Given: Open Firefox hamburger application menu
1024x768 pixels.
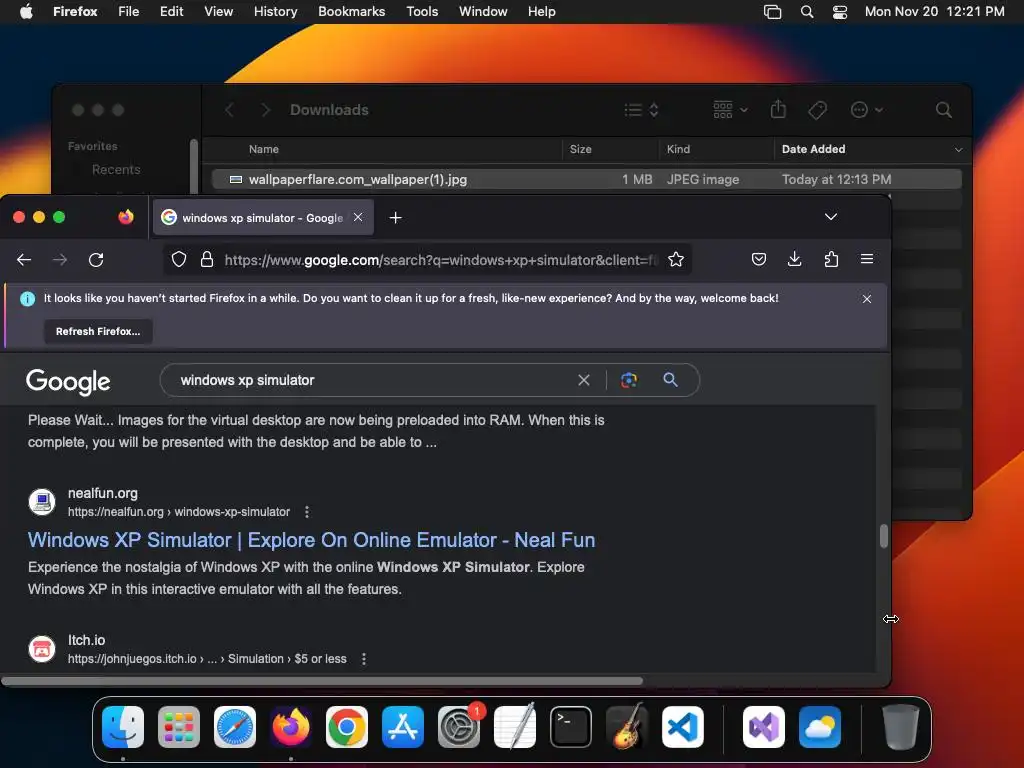Looking at the screenshot, I should tap(867, 259).
